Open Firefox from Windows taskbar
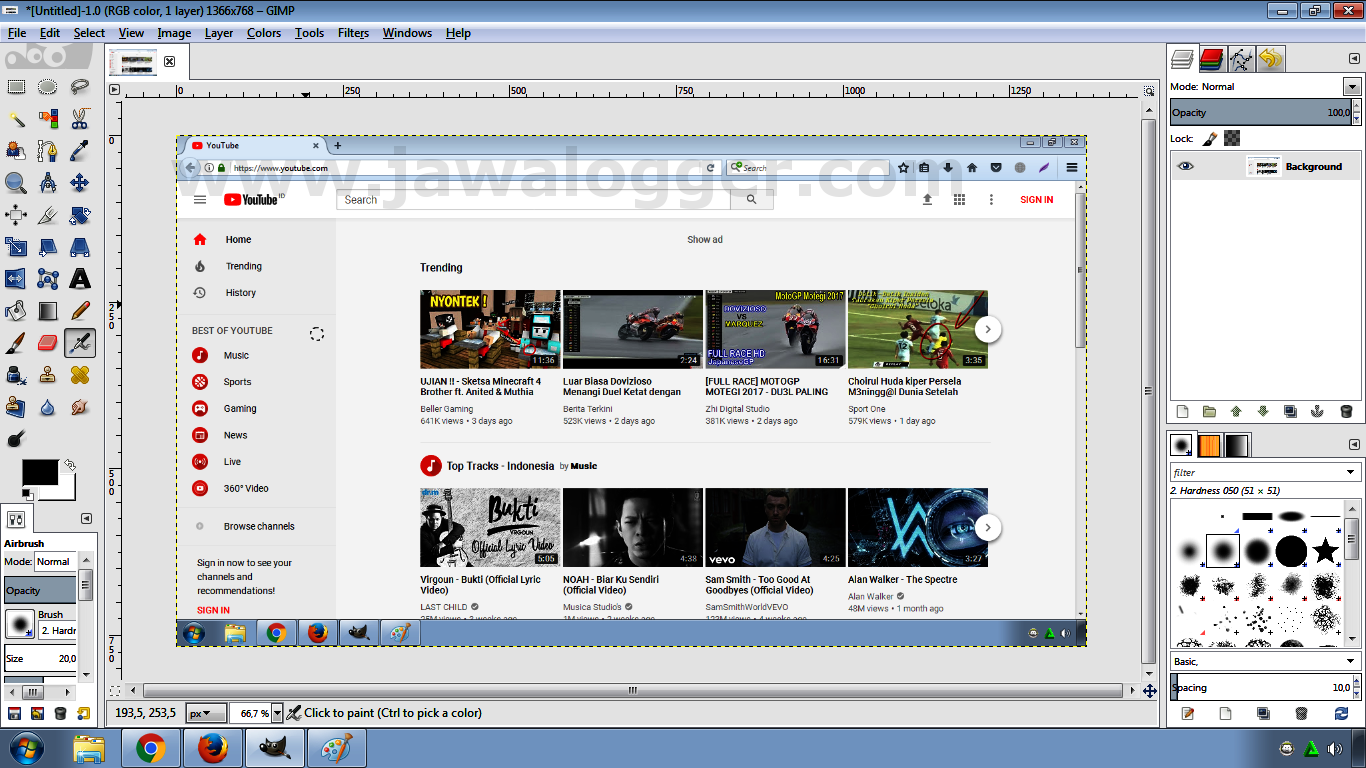The image size is (1366, 768). coord(211,748)
